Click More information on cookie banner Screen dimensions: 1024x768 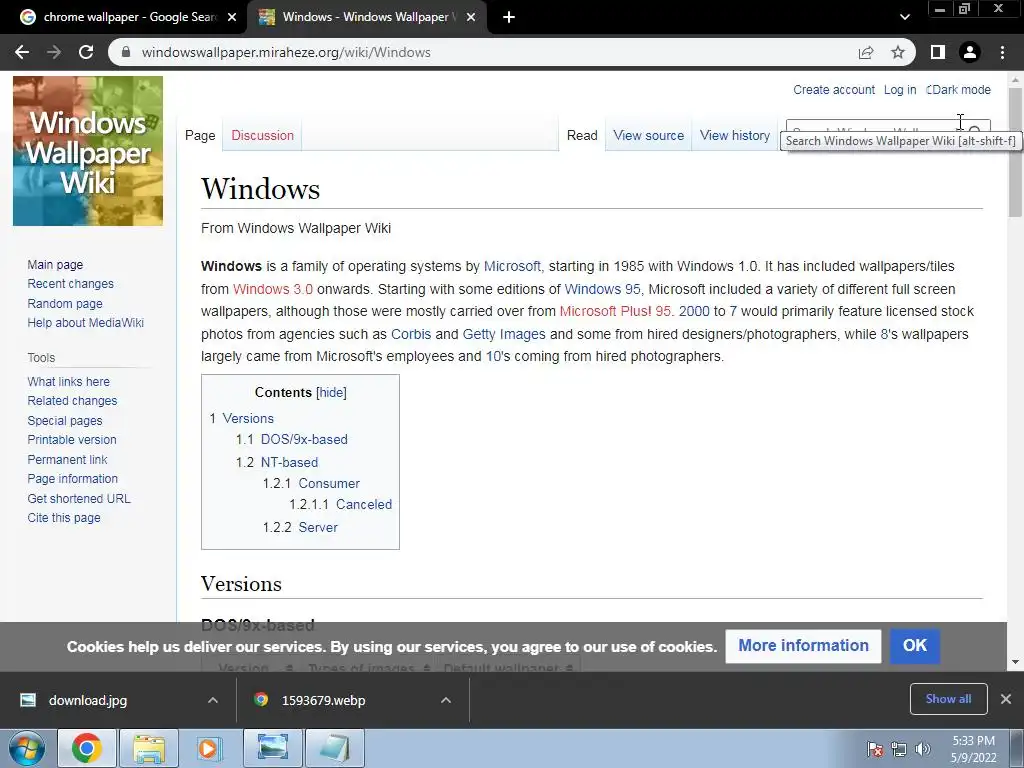[803, 646]
